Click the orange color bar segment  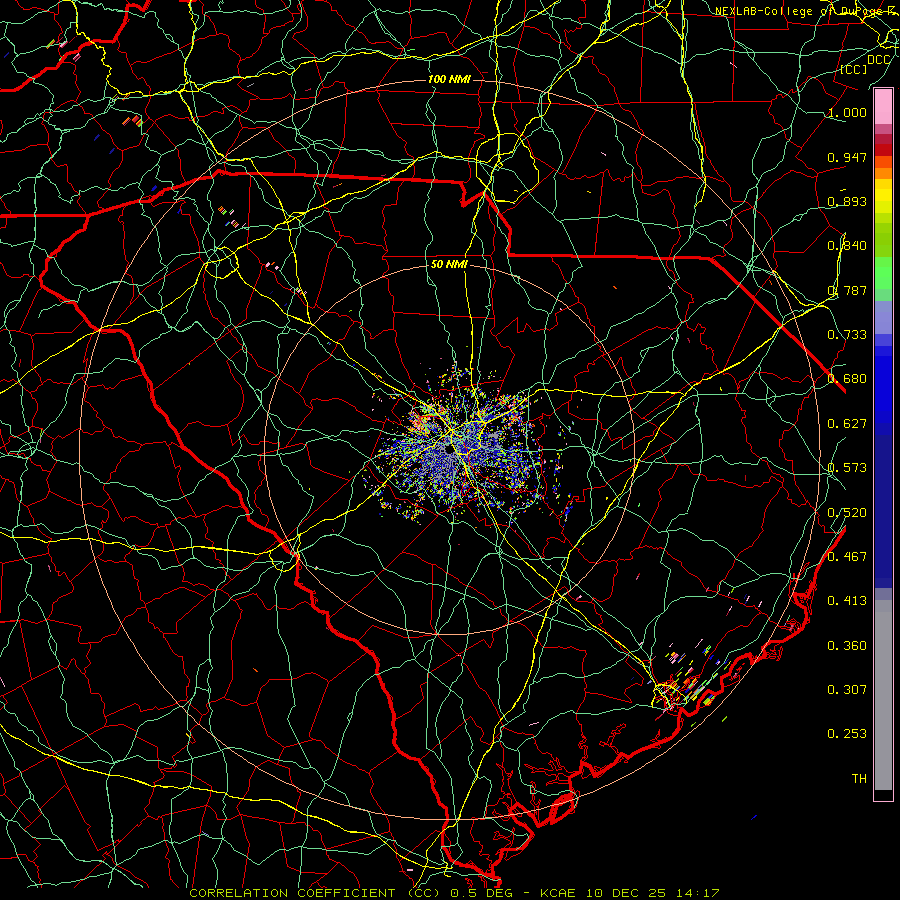[x=883, y=173]
